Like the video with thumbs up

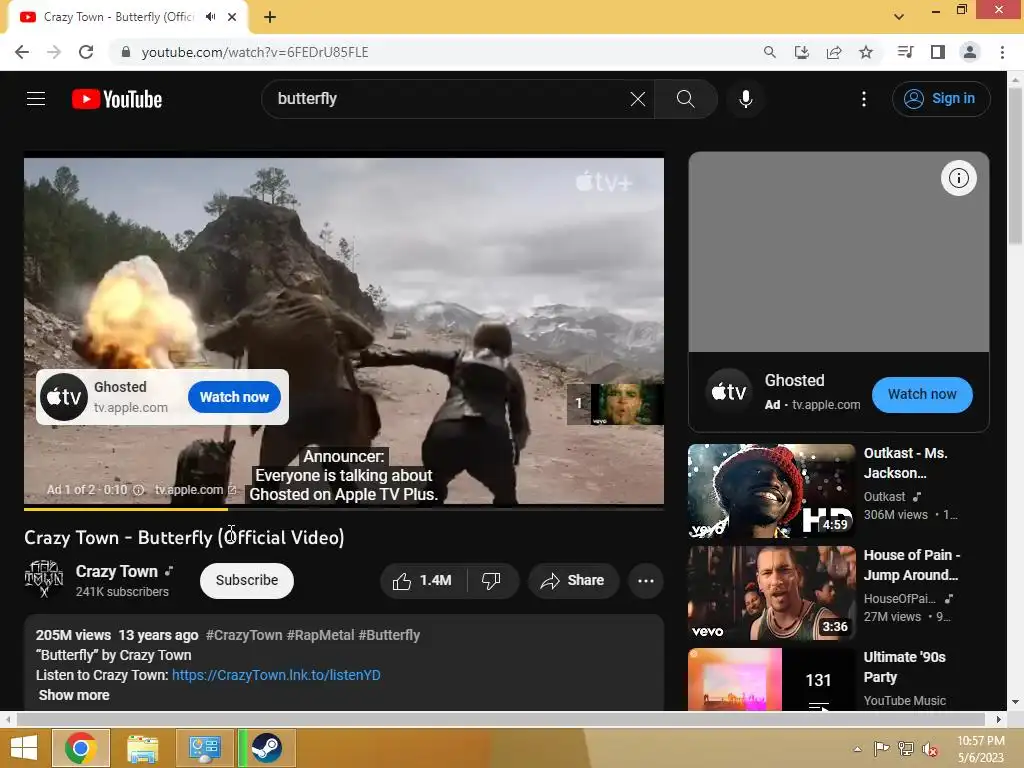423,581
